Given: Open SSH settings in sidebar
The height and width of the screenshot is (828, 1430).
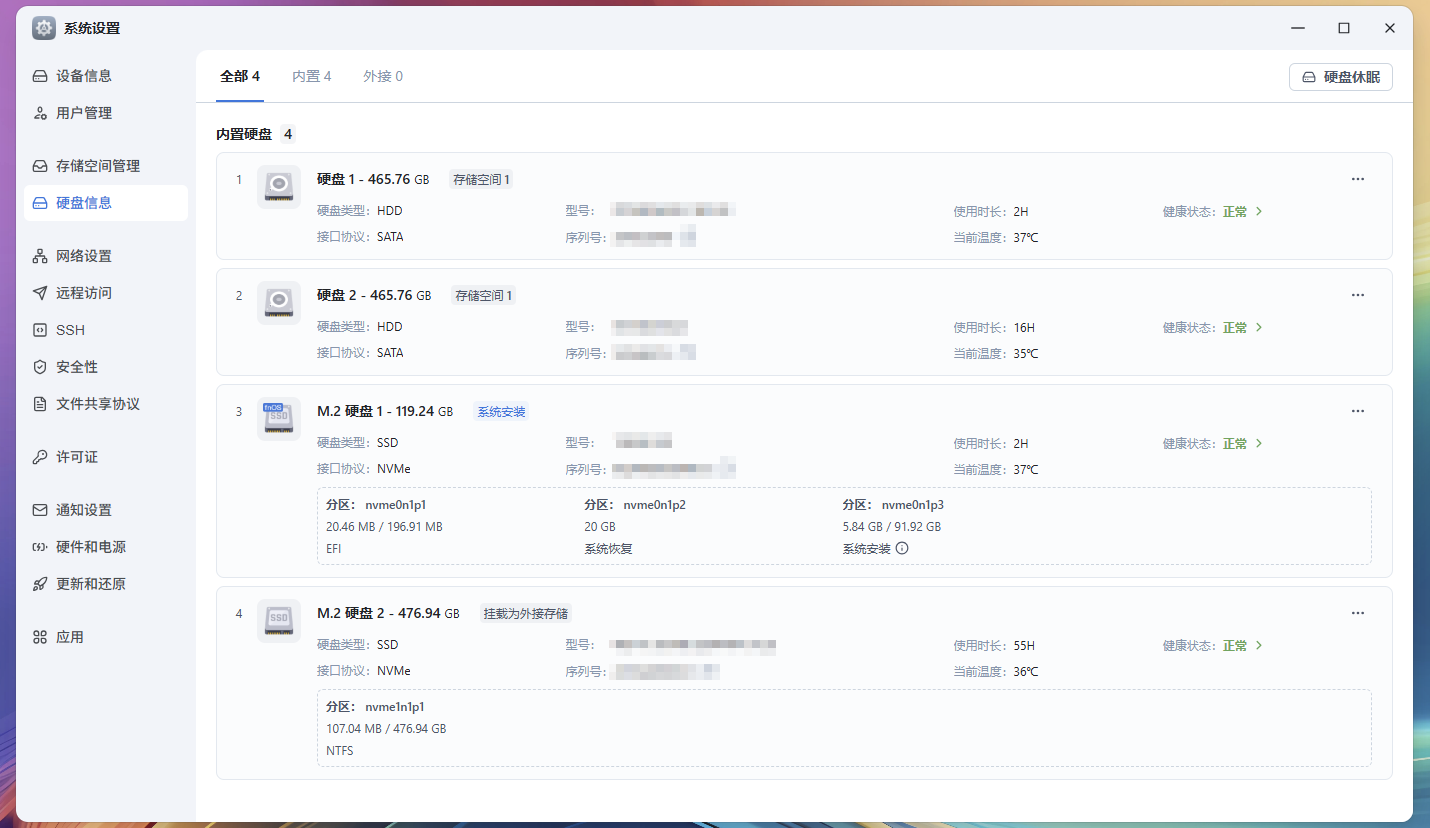Looking at the screenshot, I should (x=106, y=330).
